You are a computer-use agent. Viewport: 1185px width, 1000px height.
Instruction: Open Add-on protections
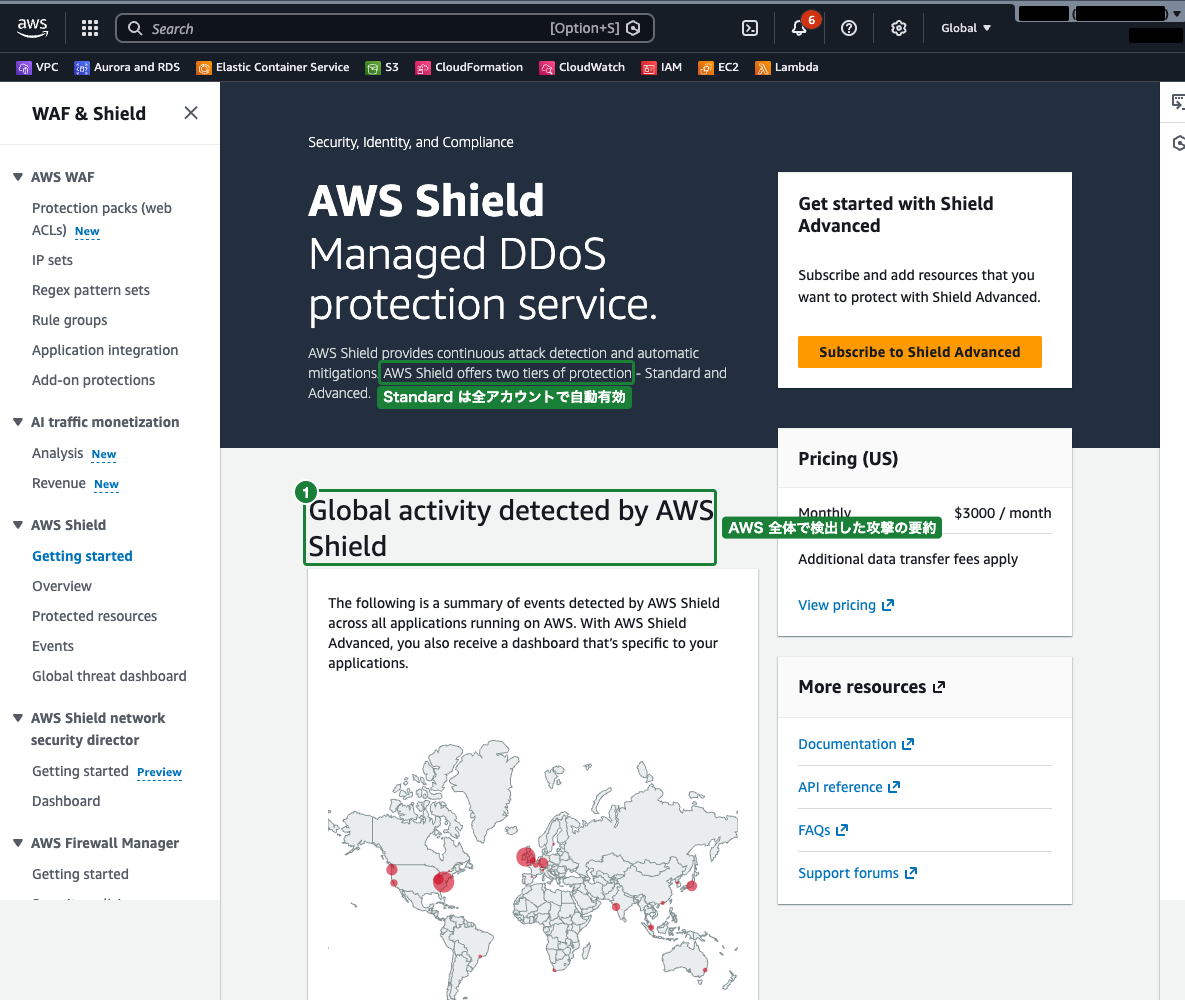(x=93, y=380)
